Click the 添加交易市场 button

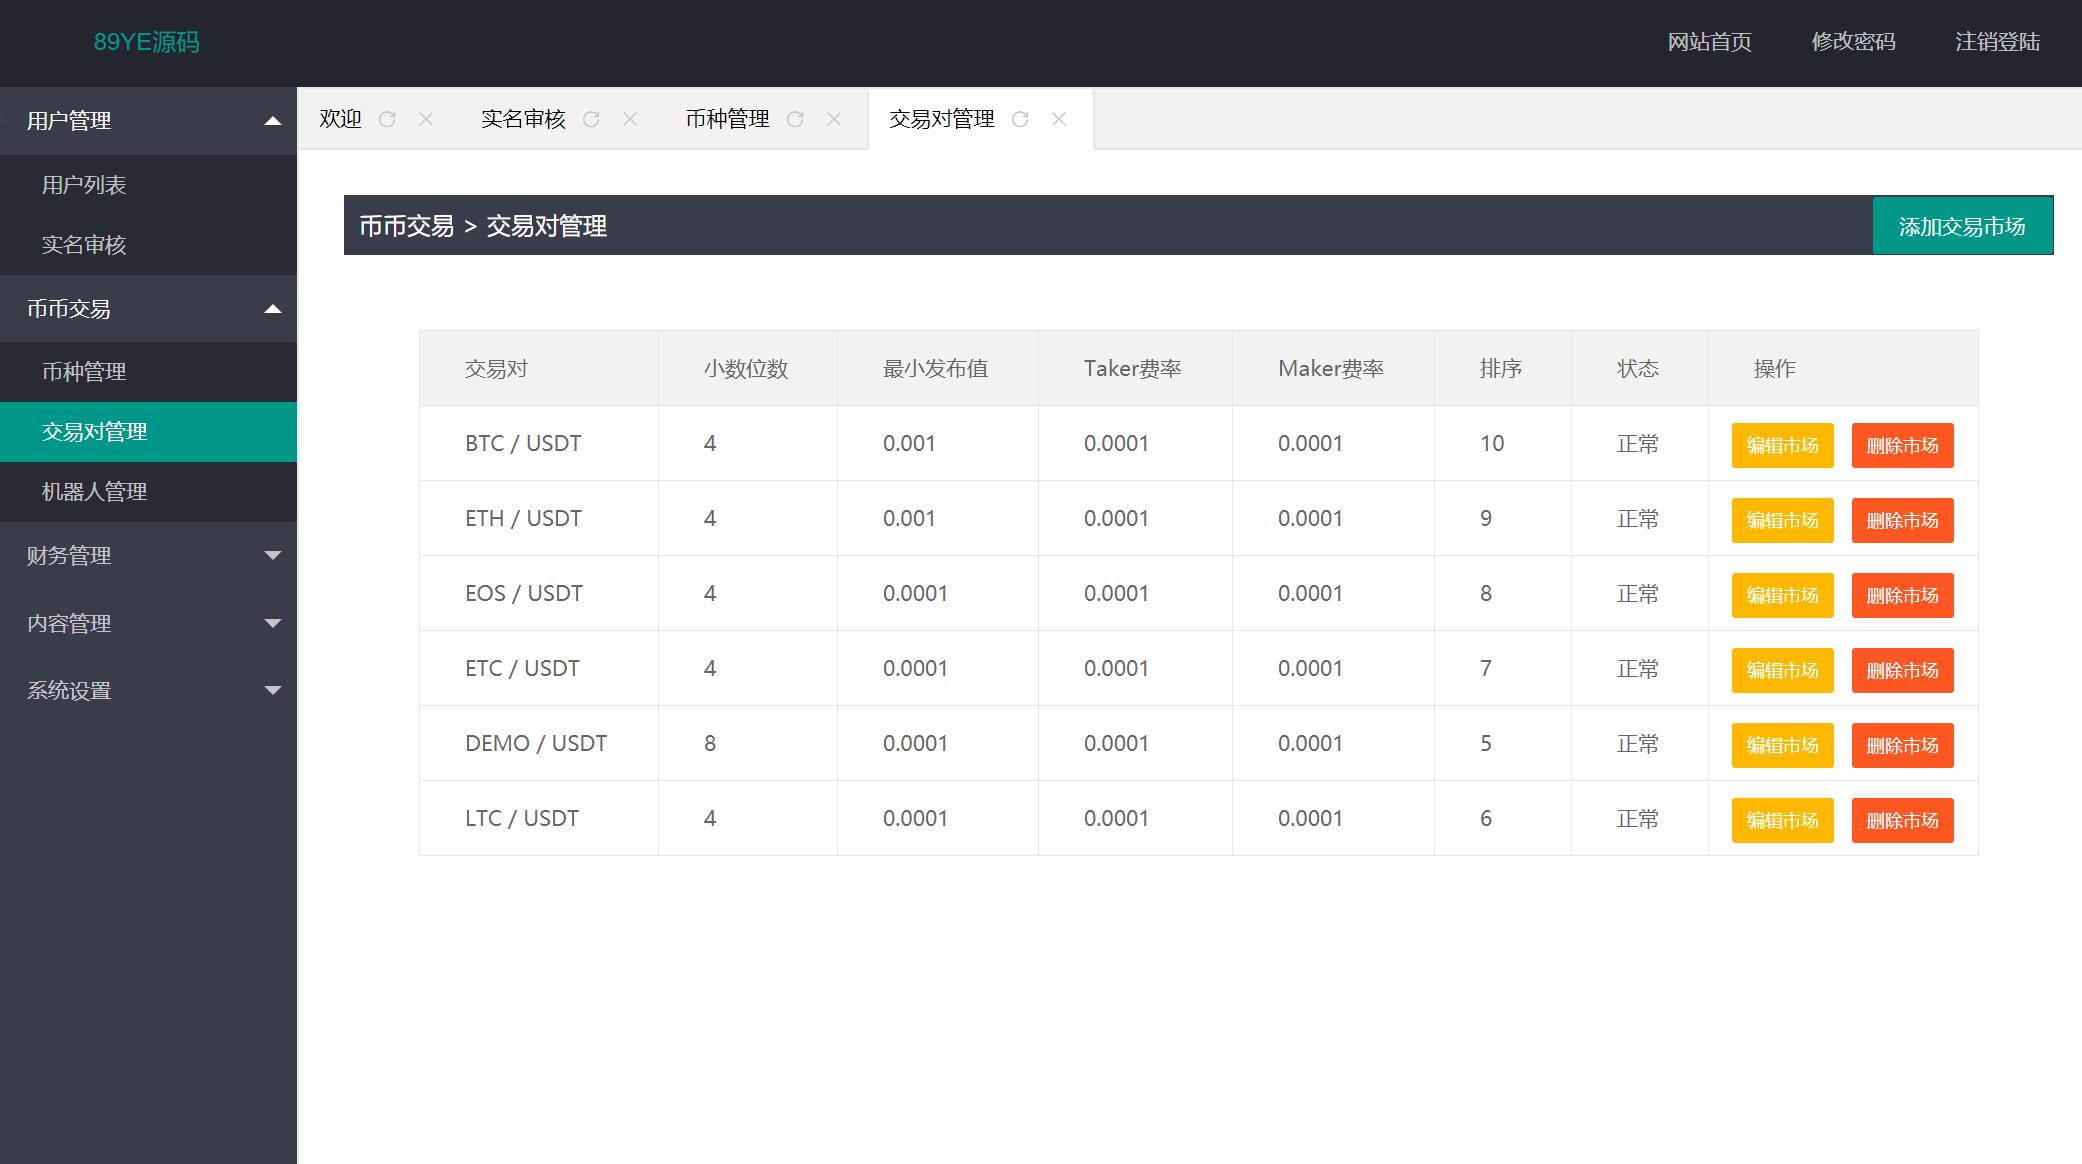tap(1961, 226)
